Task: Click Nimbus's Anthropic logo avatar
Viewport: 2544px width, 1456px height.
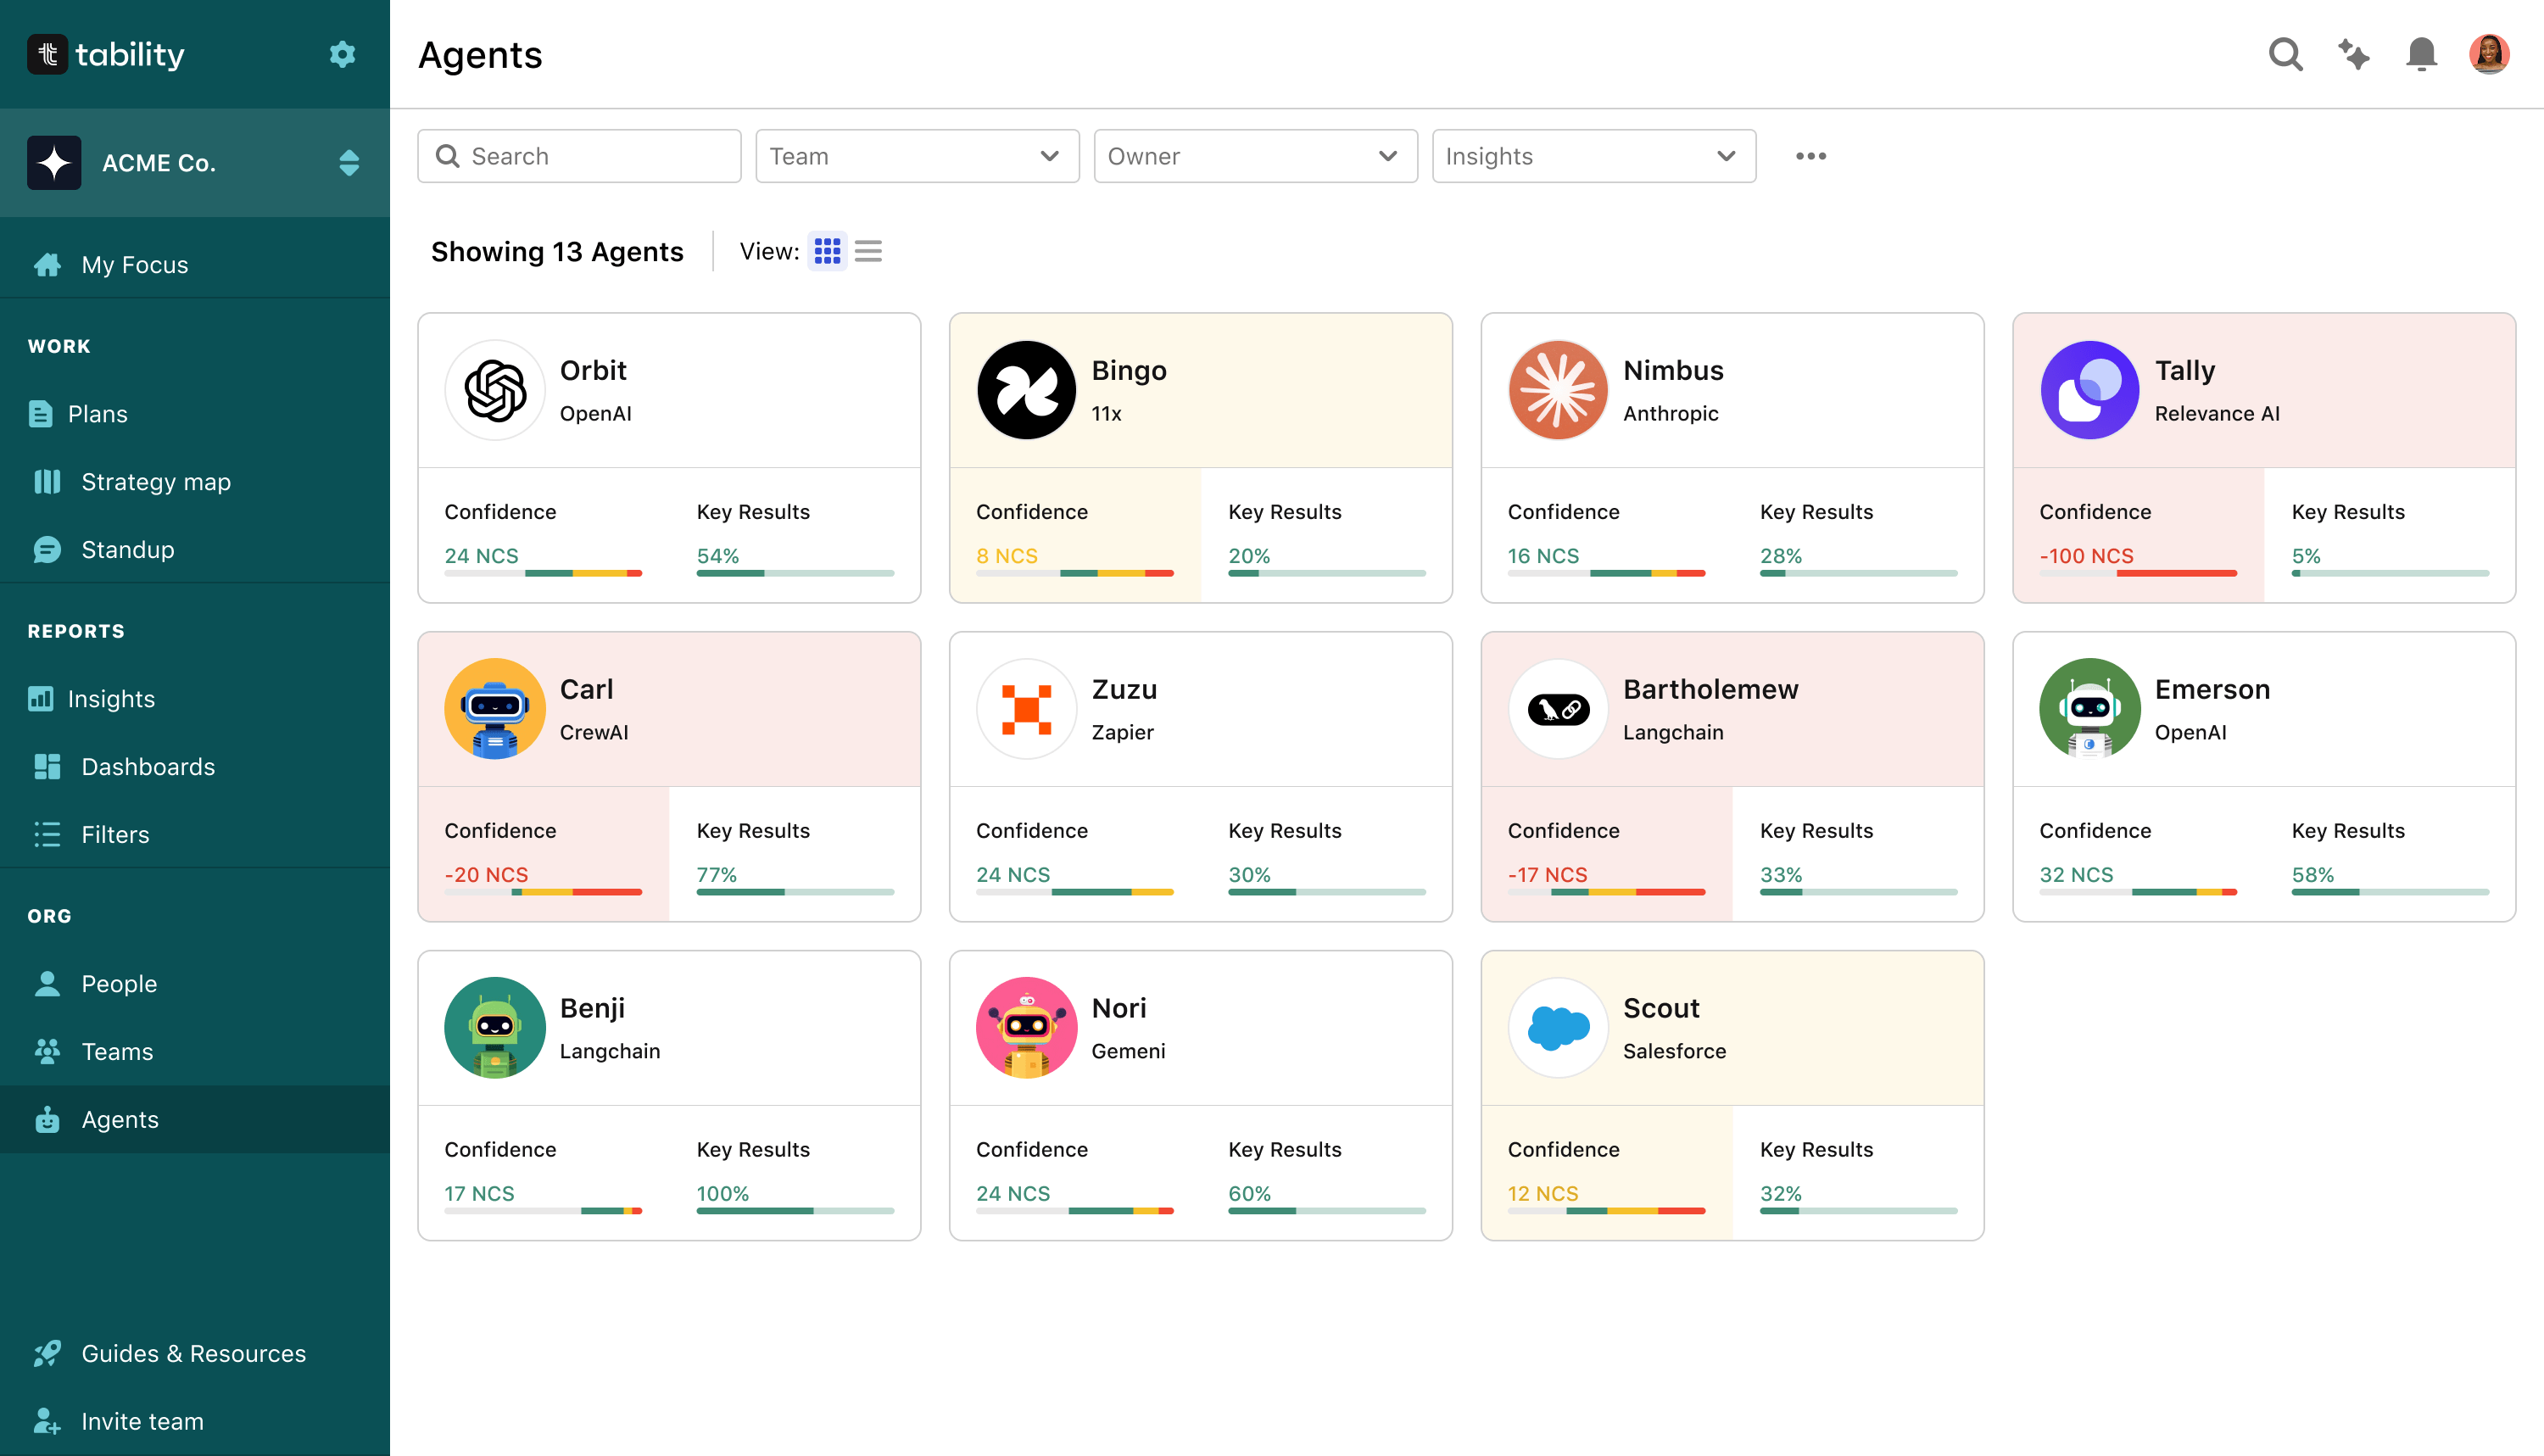Action: [1558, 390]
